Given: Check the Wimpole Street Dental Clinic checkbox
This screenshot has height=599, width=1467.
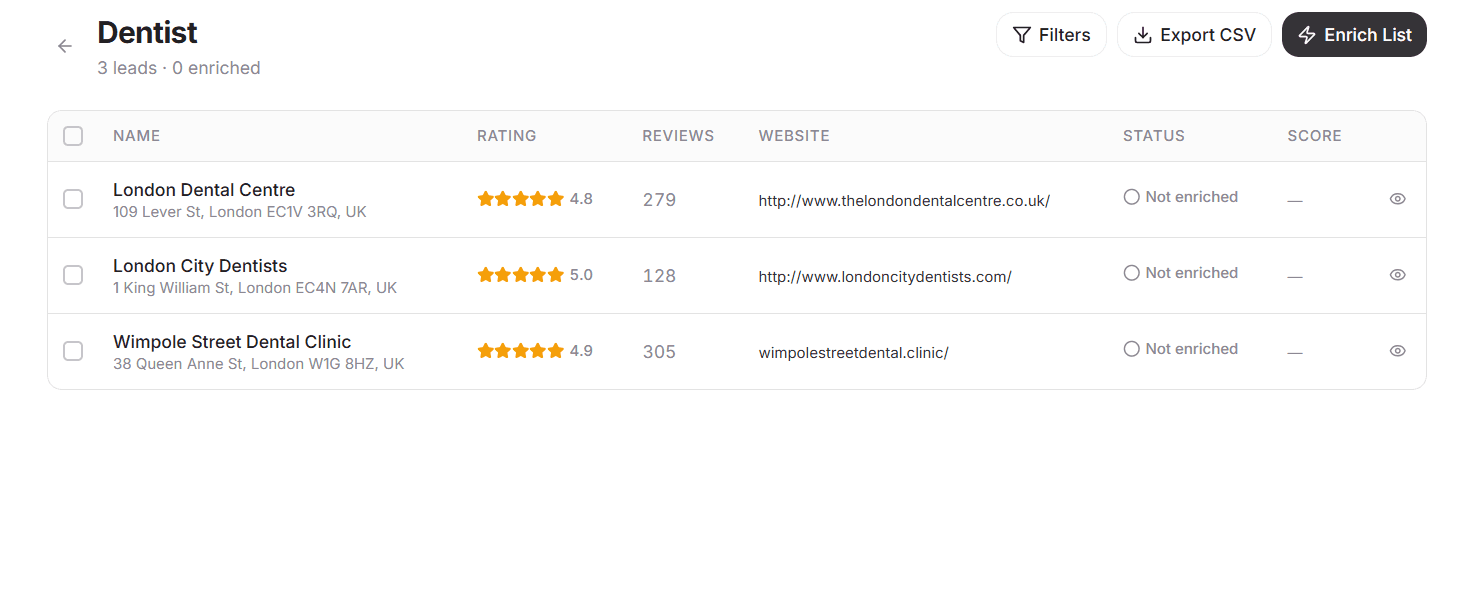Looking at the screenshot, I should [73, 351].
